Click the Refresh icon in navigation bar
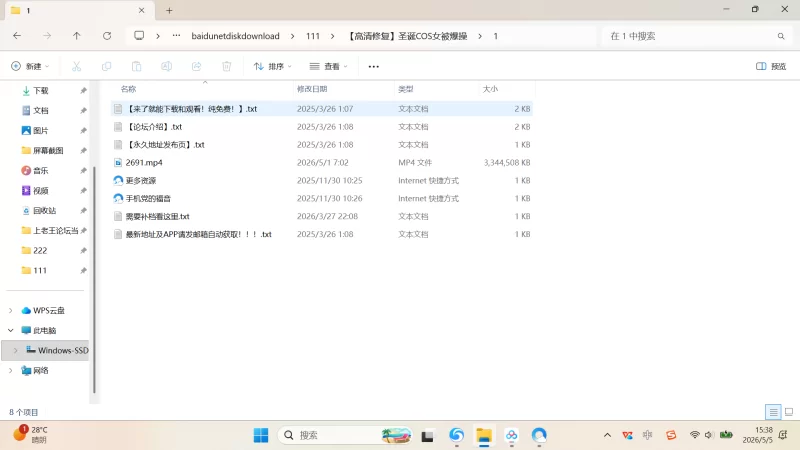The height and width of the screenshot is (450, 800). pos(107,36)
